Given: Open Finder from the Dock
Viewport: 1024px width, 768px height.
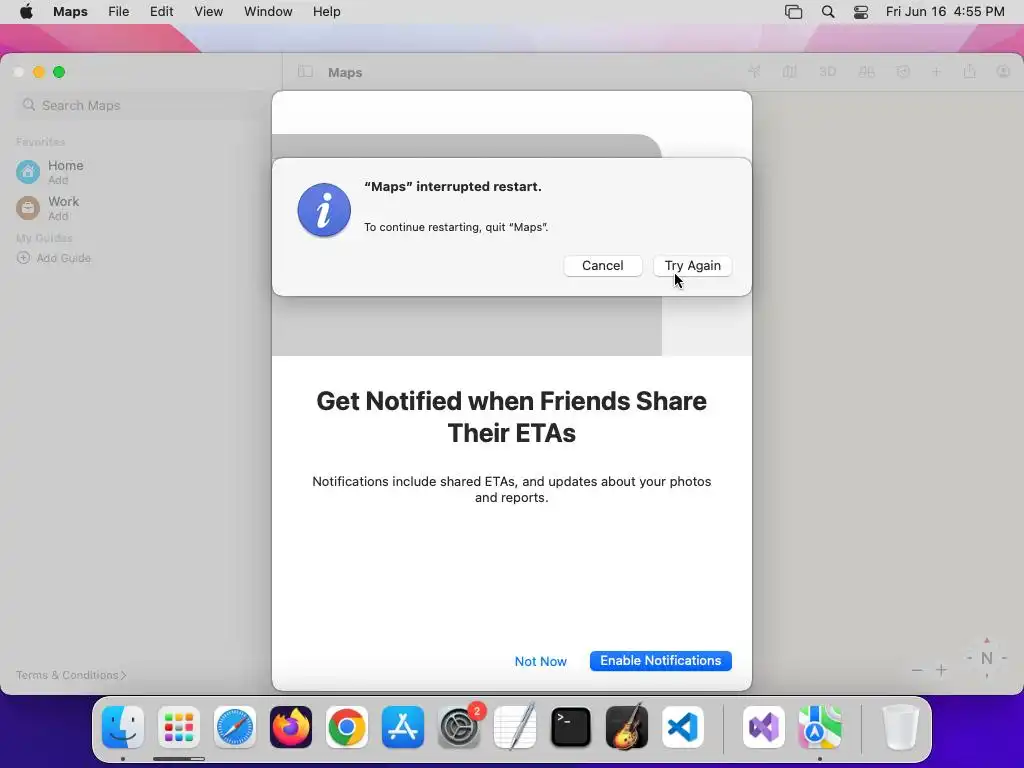Looking at the screenshot, I should (x=123, y=727).
